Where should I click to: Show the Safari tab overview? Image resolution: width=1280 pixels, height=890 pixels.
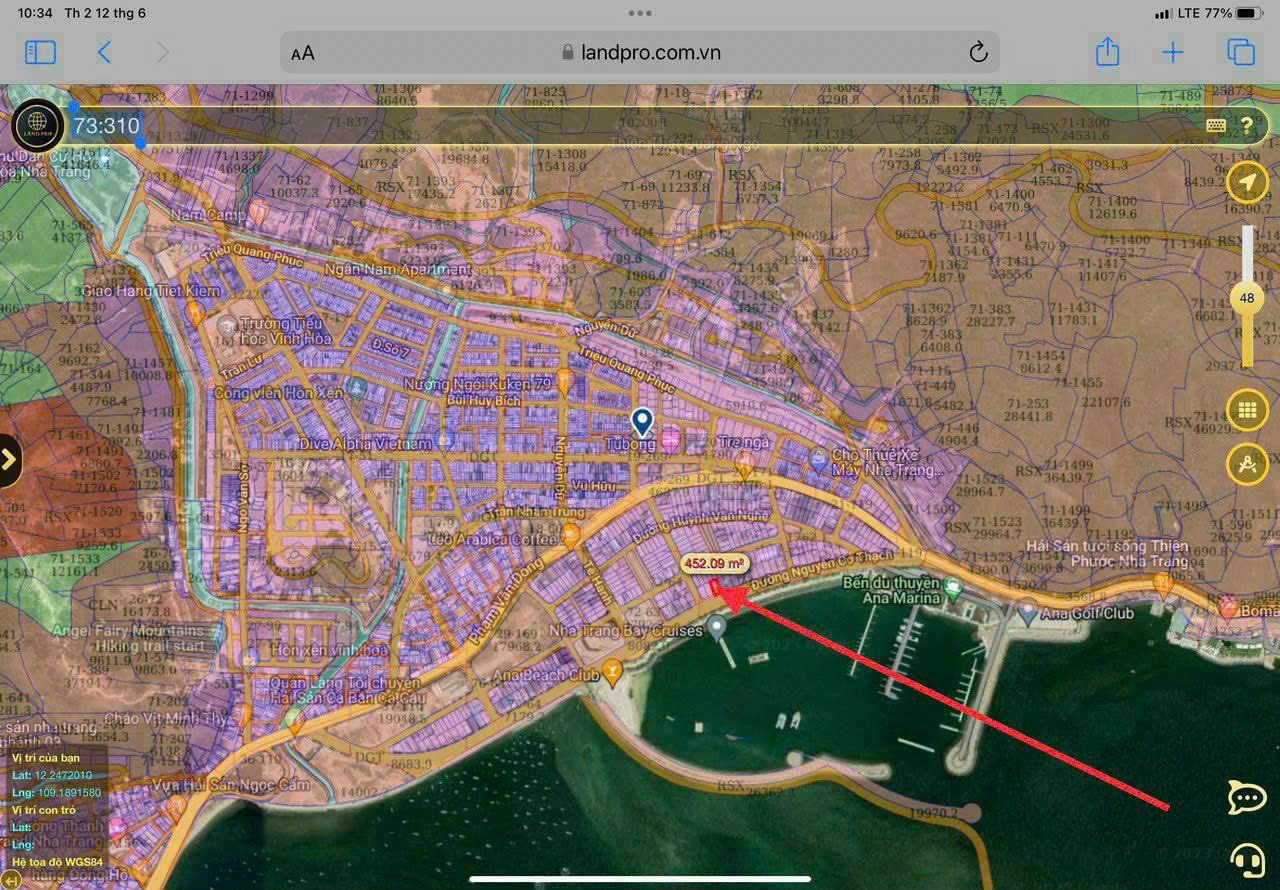click(x=1241, y=52)
